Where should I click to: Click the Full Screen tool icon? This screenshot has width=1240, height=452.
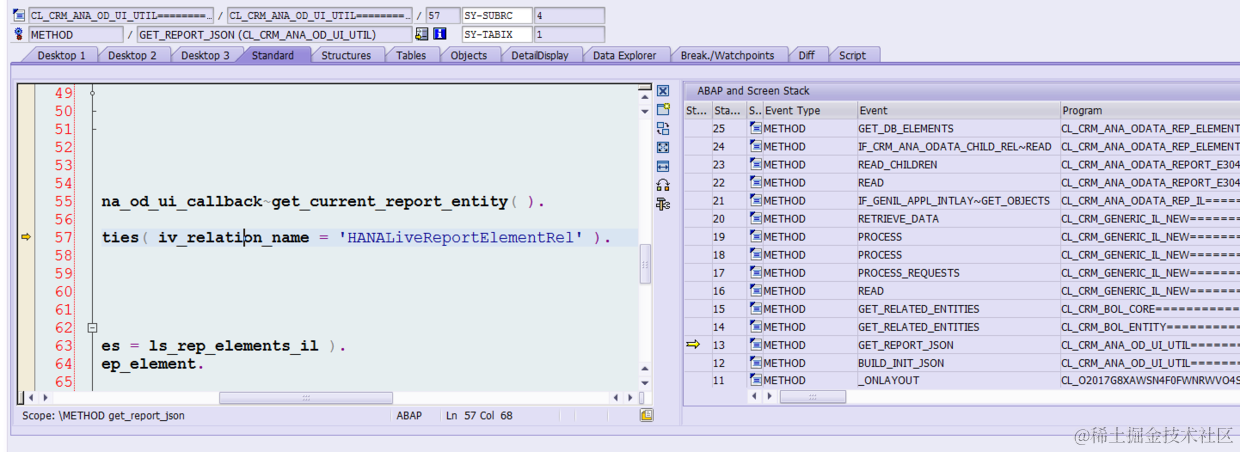[x=662, y=147]
